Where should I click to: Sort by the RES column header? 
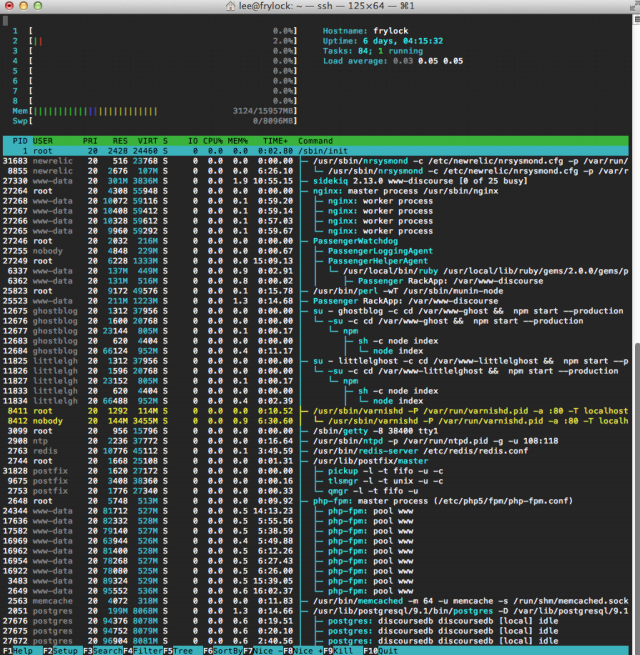click(120, 141)
